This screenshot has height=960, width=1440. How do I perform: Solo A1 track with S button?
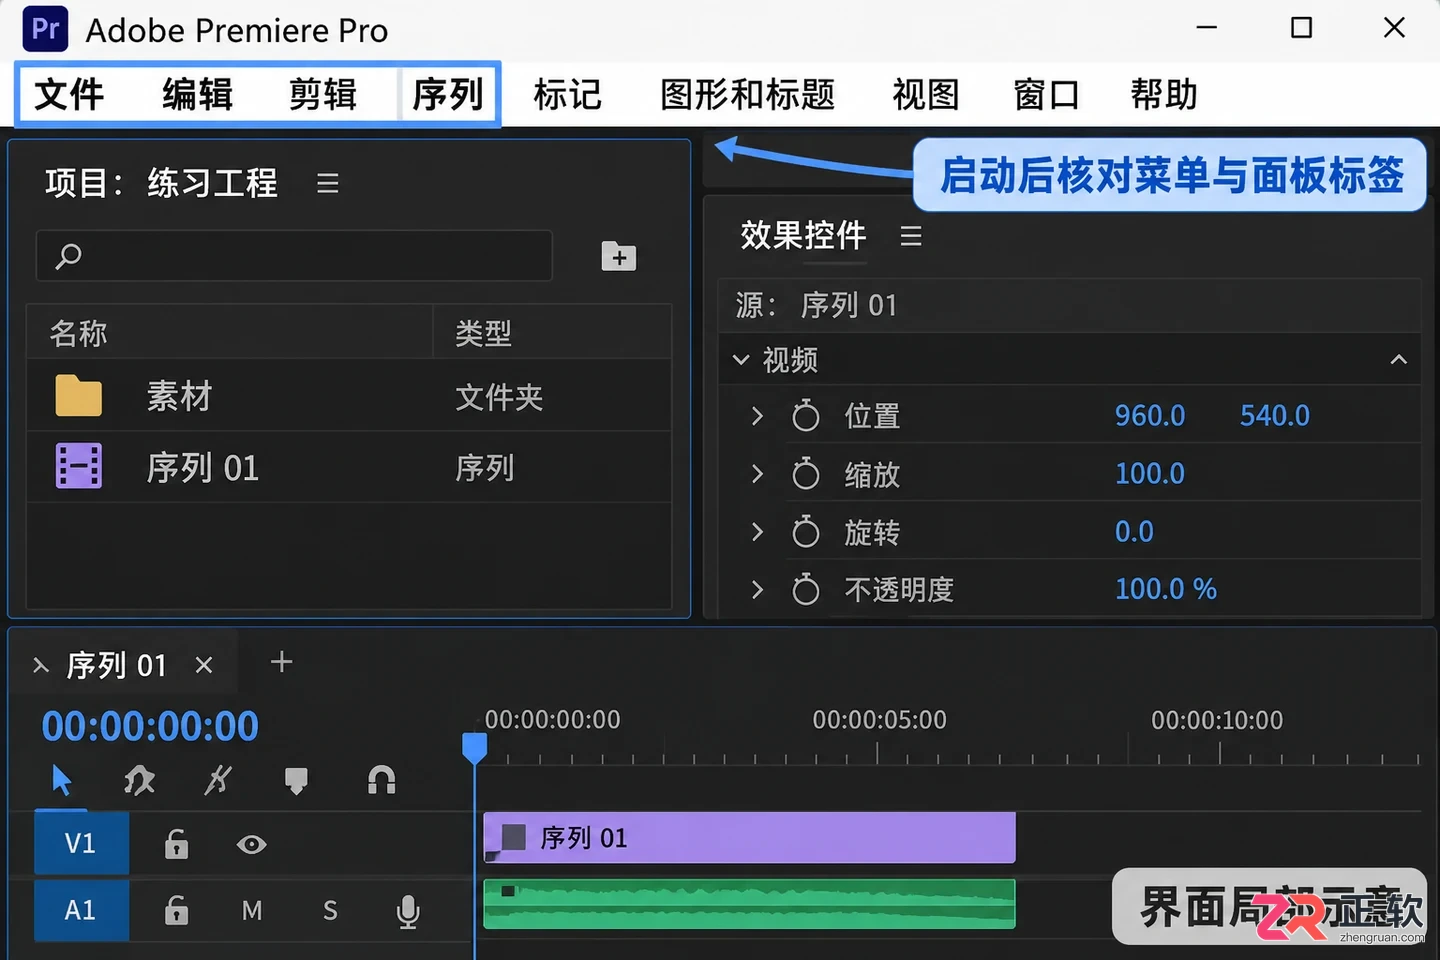[330, 911]
